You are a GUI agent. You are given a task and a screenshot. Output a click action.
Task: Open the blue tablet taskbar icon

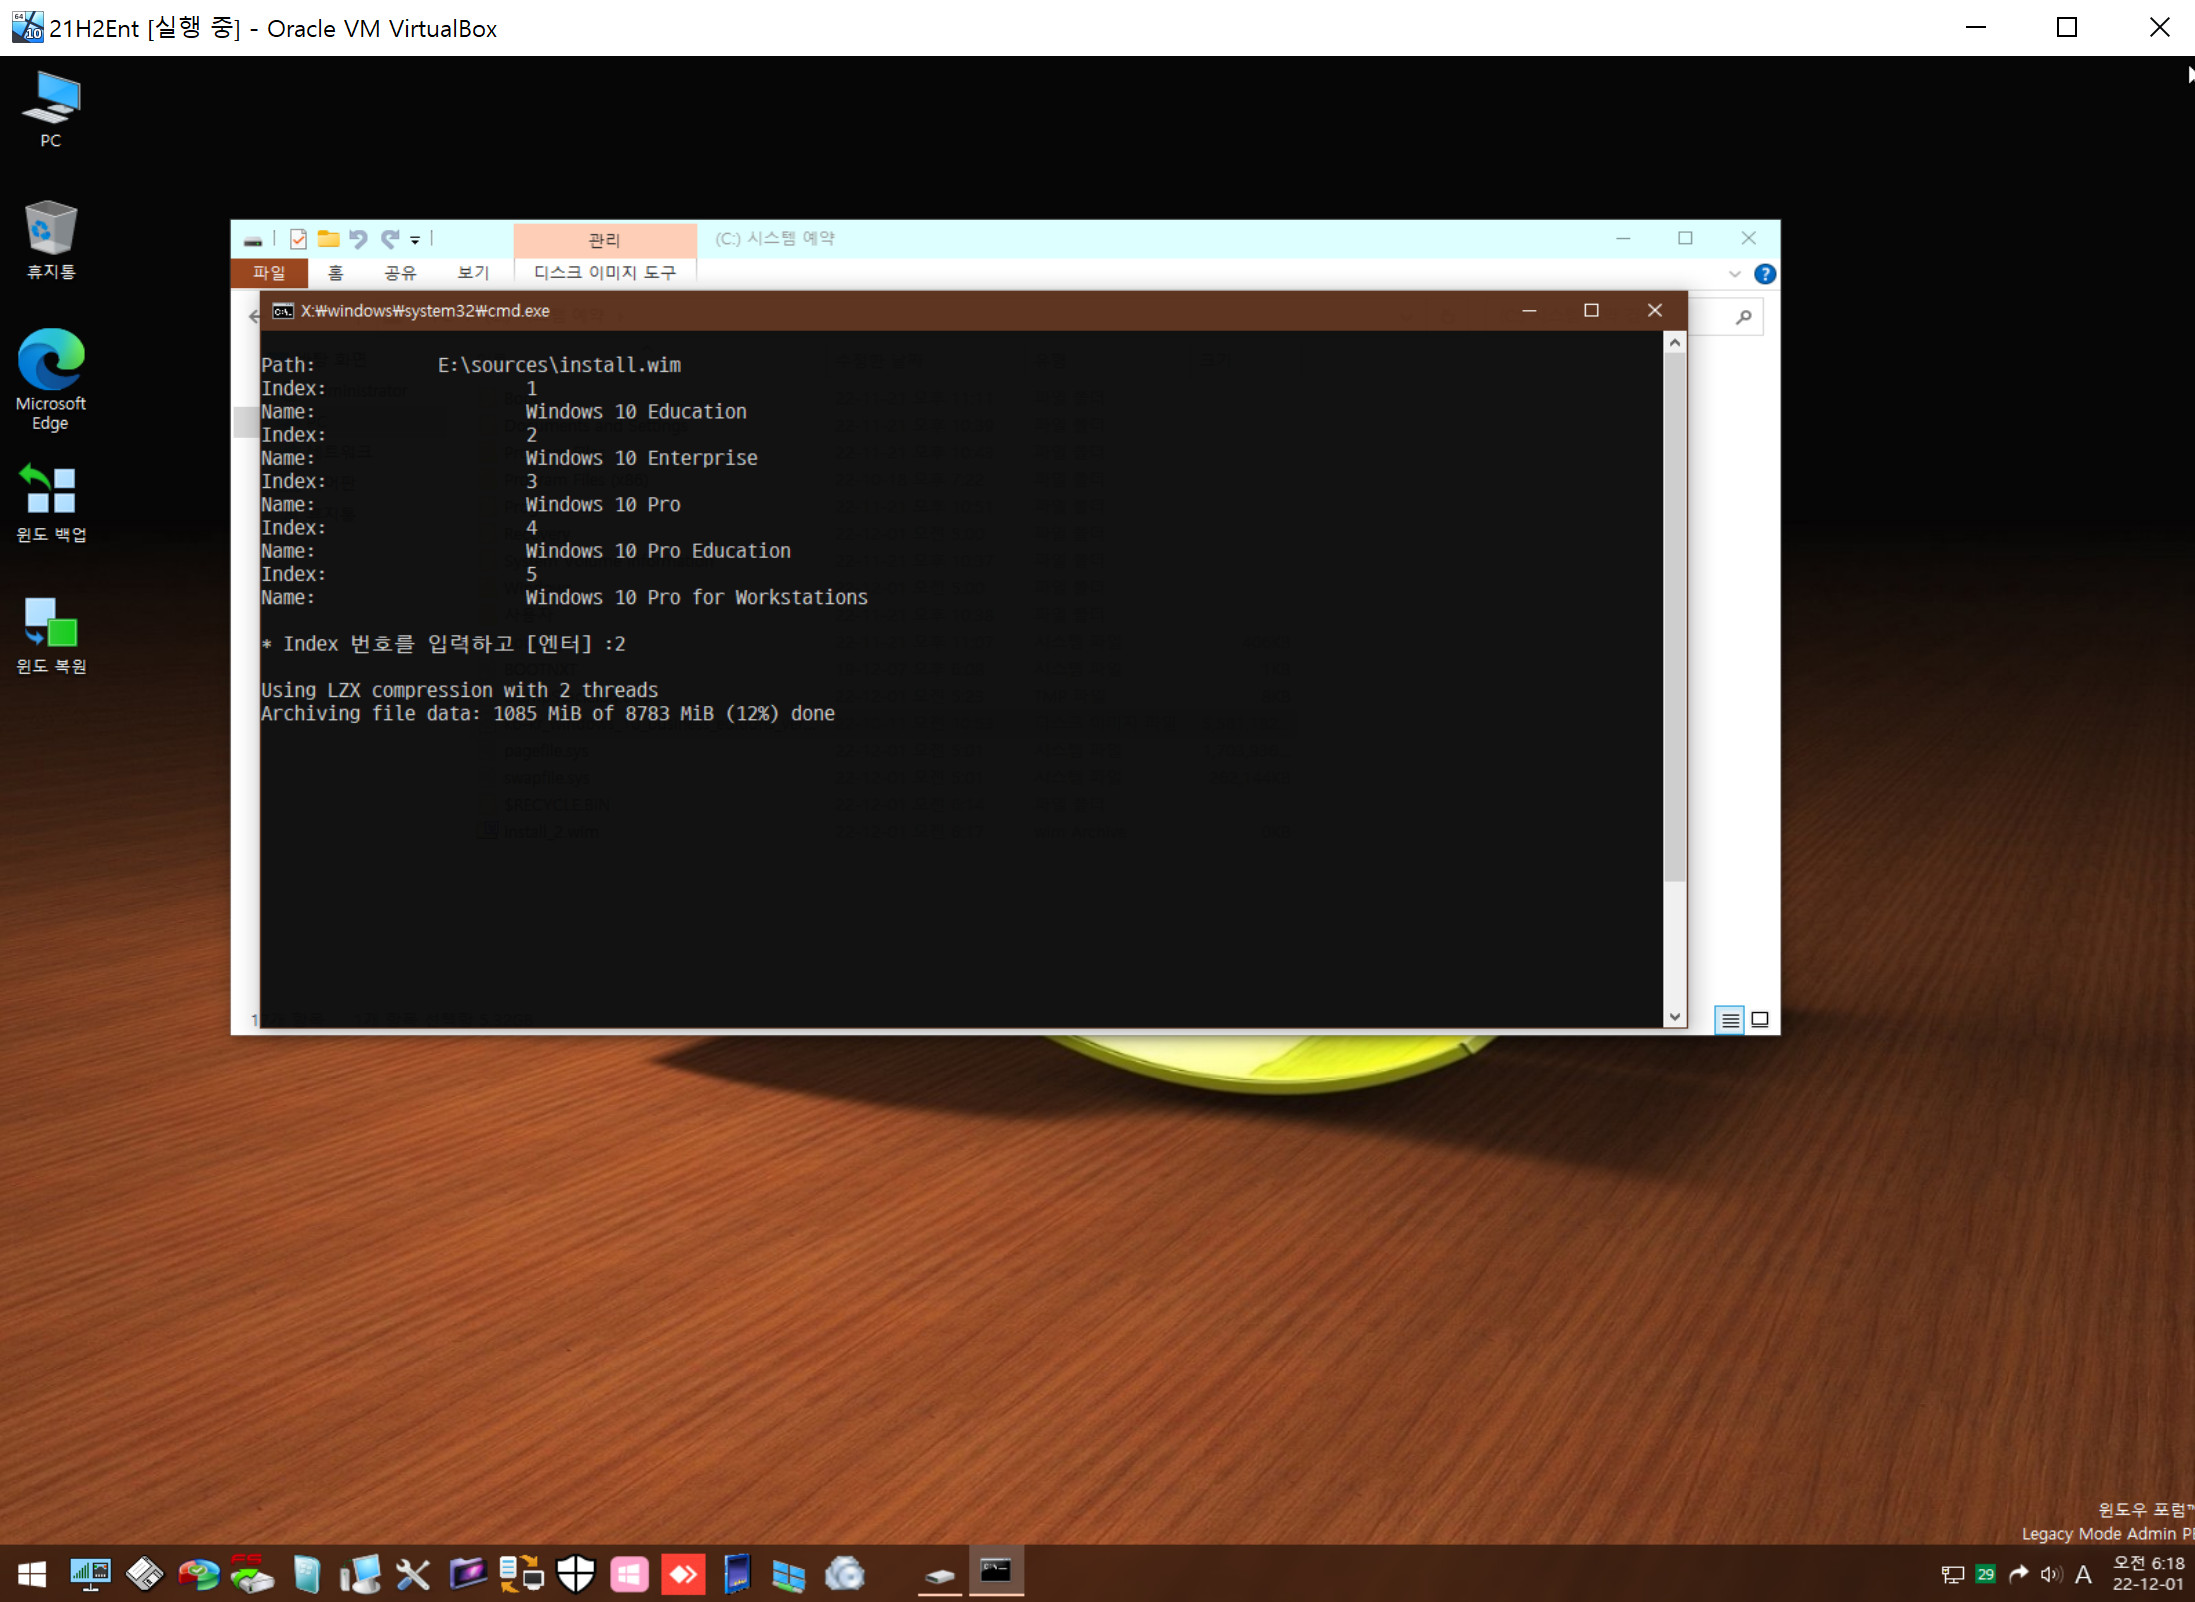(x=737, y=1575)
